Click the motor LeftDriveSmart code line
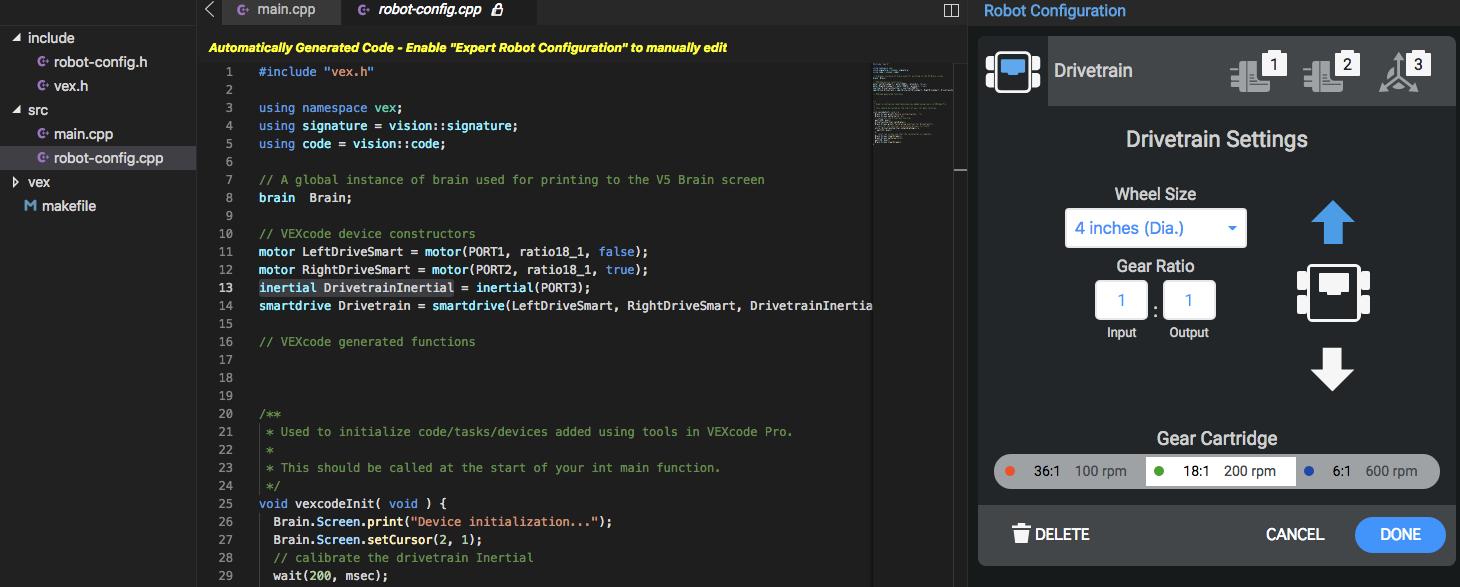1460x587 pixels. 454,252
